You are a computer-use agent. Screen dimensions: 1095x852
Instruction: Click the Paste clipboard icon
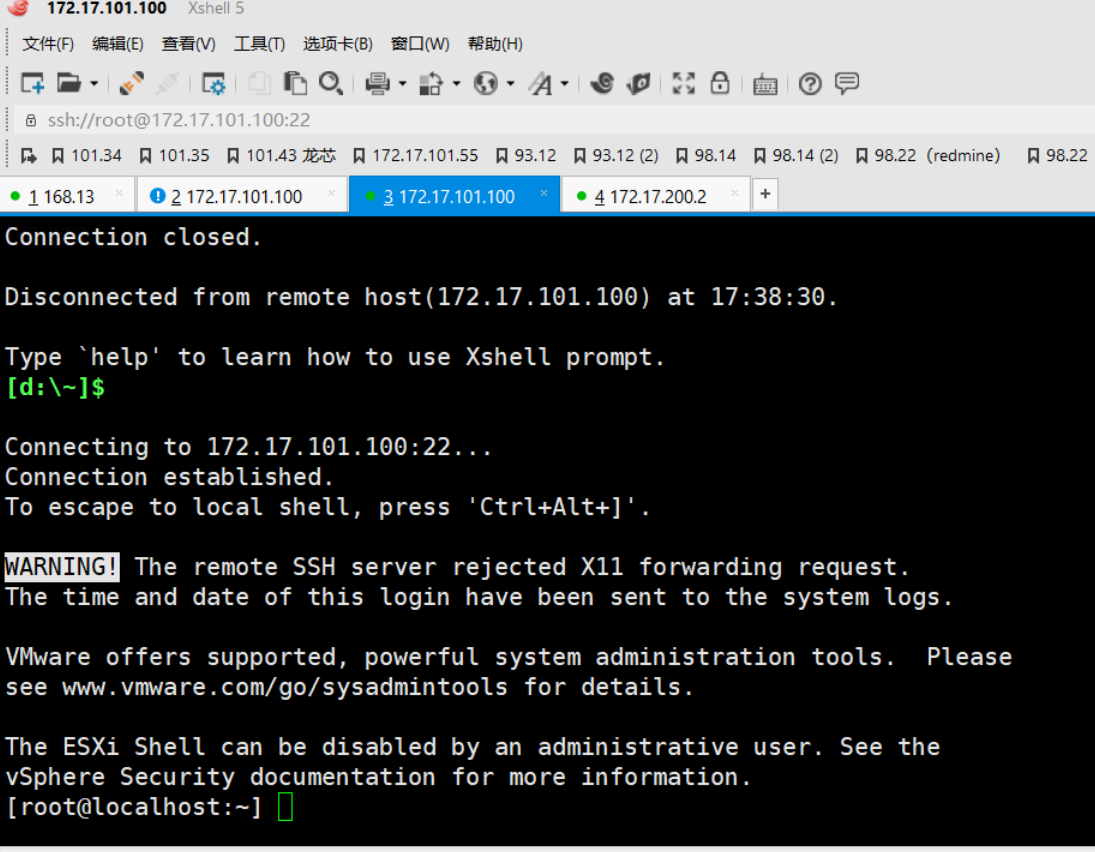295,84
